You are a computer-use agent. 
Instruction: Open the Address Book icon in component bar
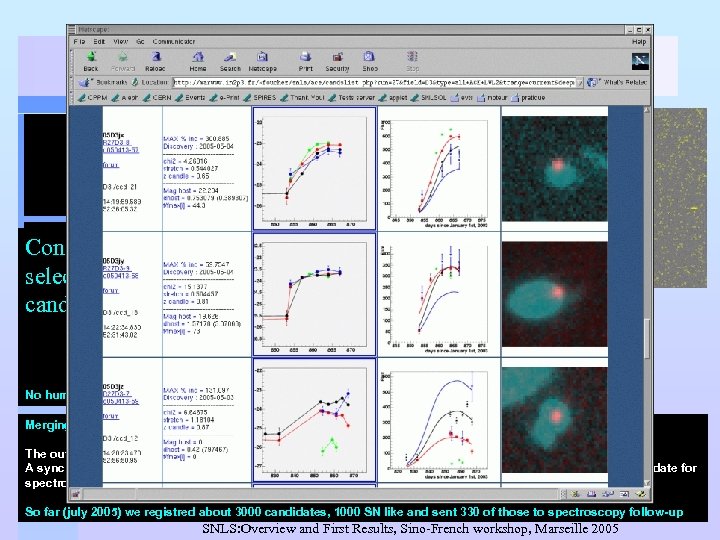(x=624, y=495)
